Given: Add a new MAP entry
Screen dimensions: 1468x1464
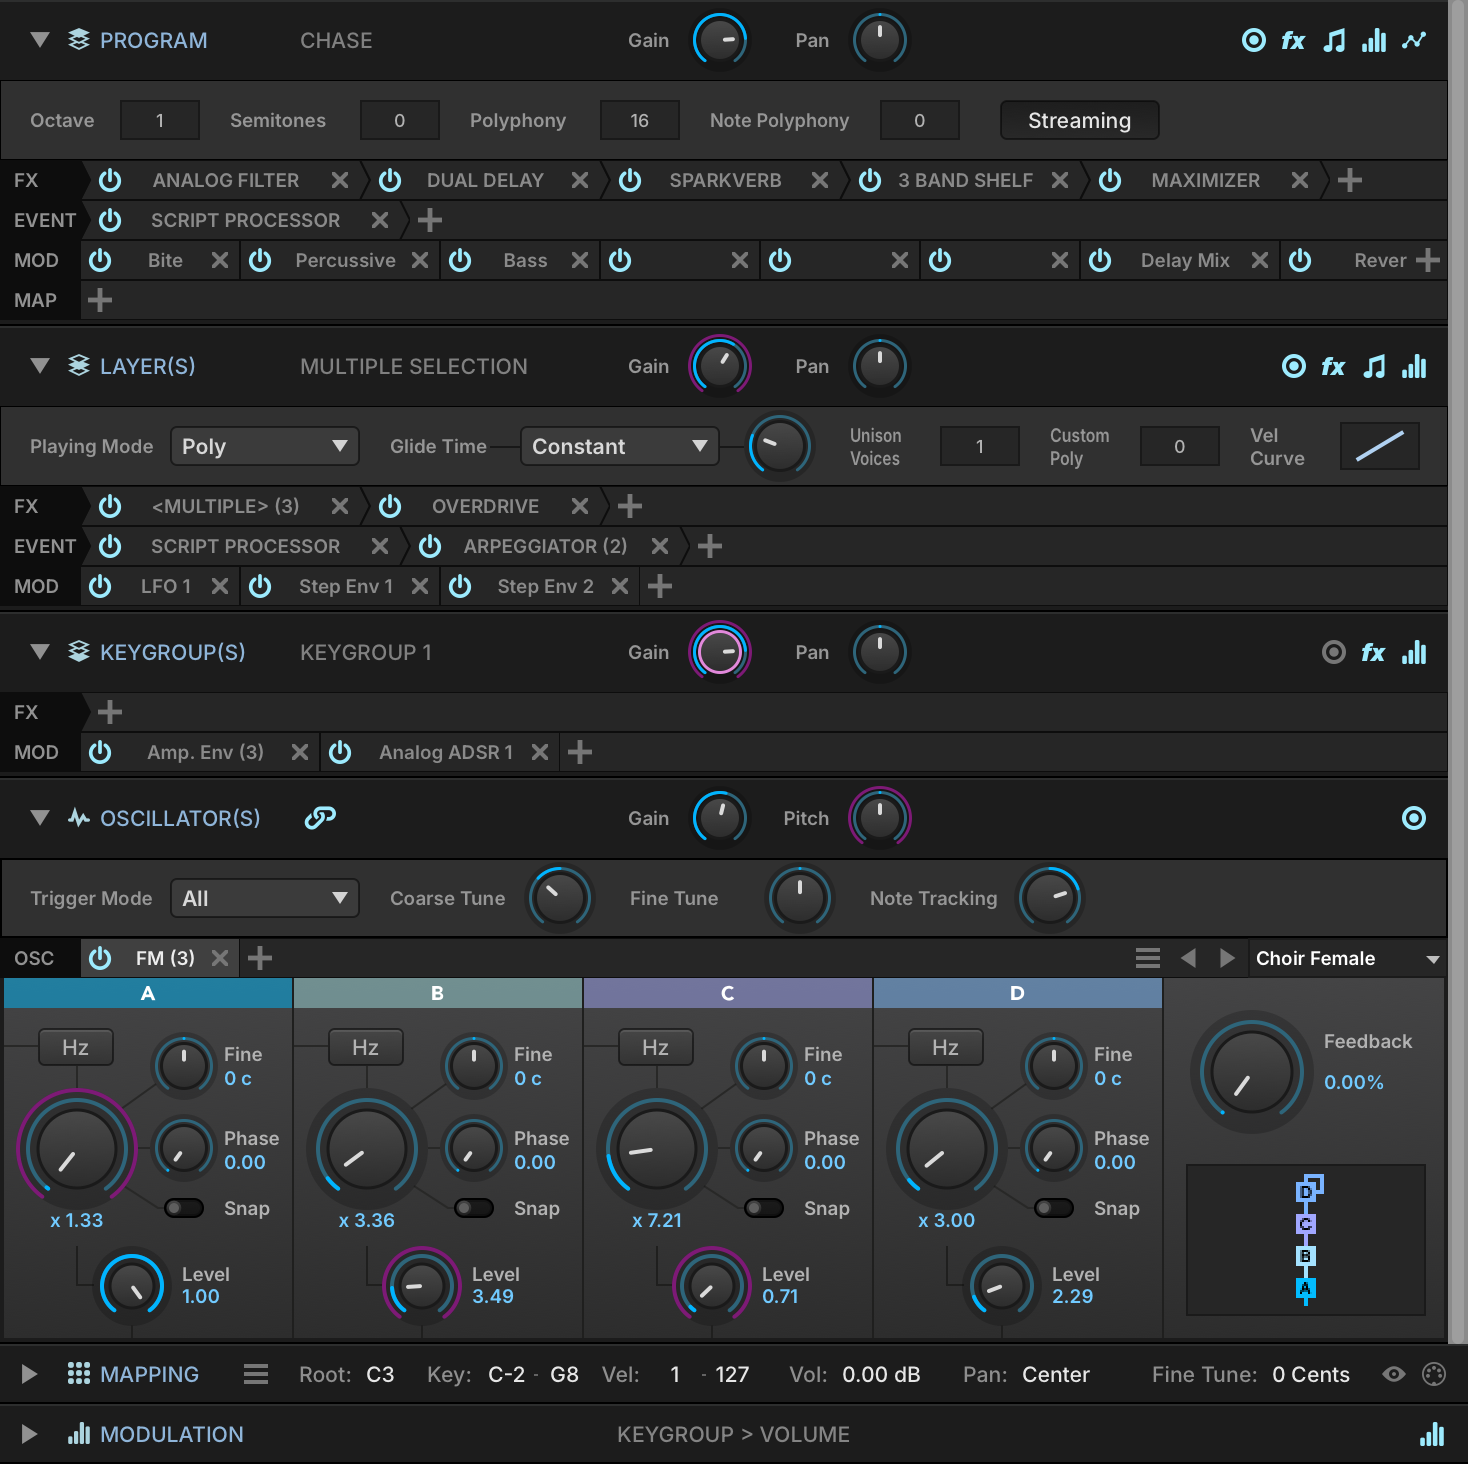Looking at the screenshot, I should 100,300.
